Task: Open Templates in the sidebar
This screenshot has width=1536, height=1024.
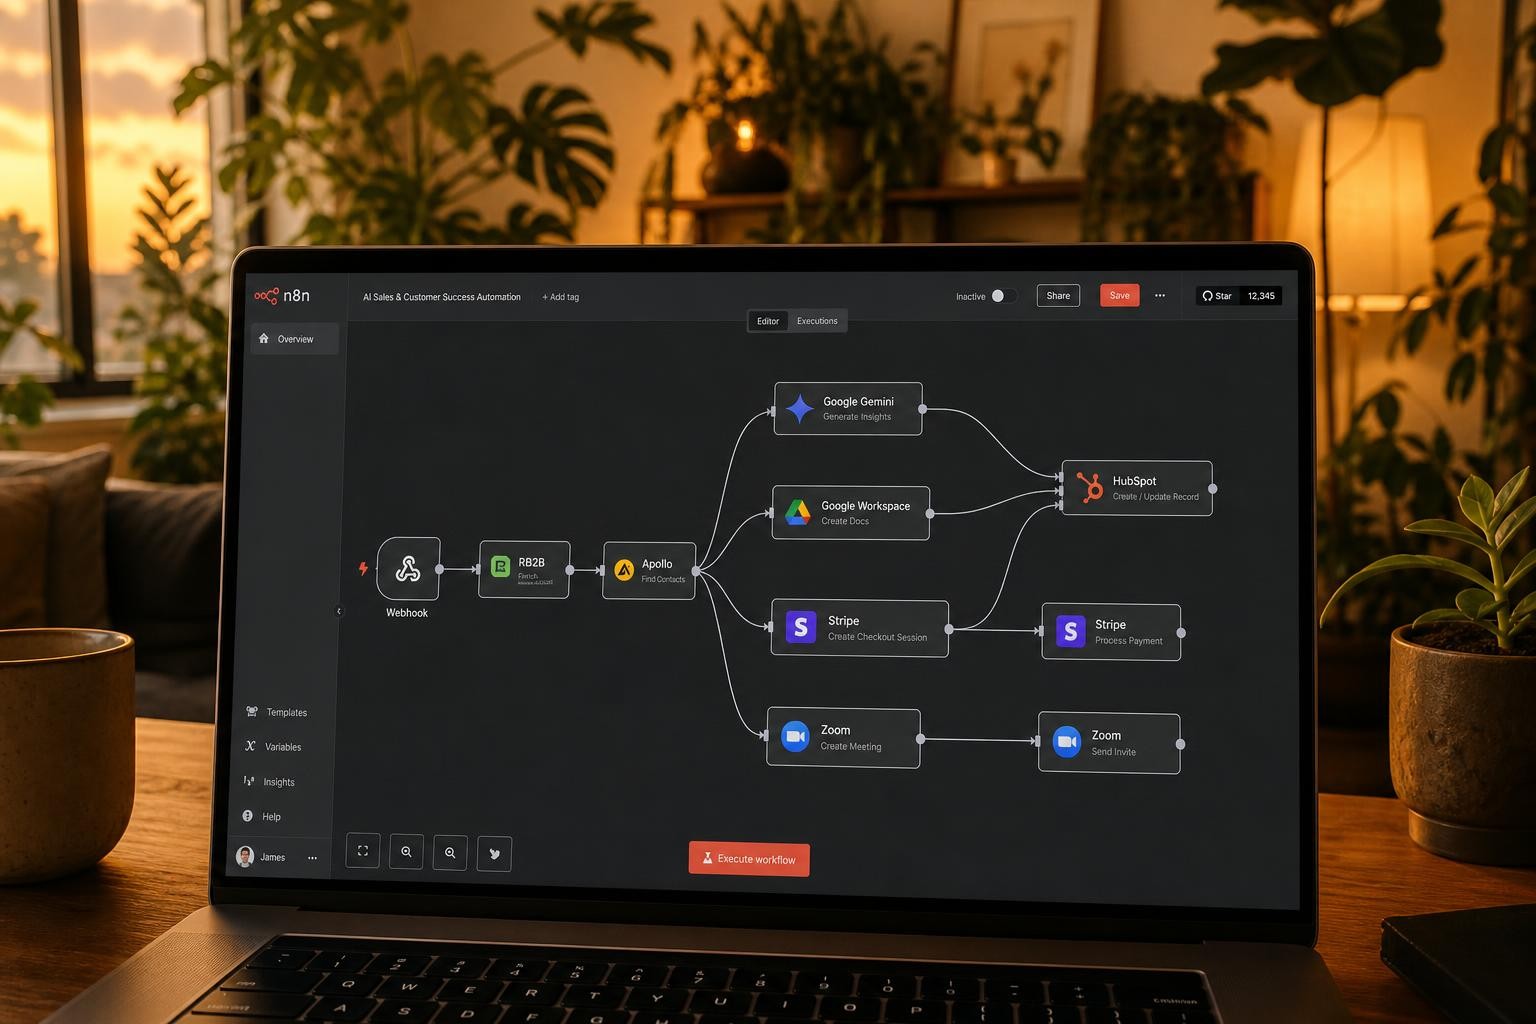Action: coord(277,712)
